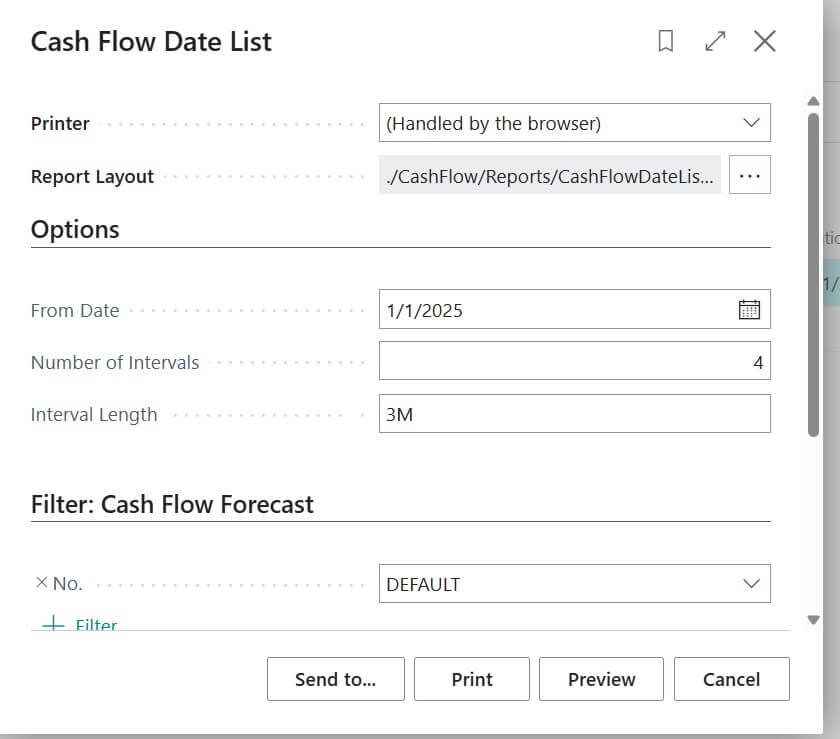Click the scrollbar down arrow
Image resolution: width=840 pixels, height=739 pixels.
pyautogui.click(x=813, y=620)
